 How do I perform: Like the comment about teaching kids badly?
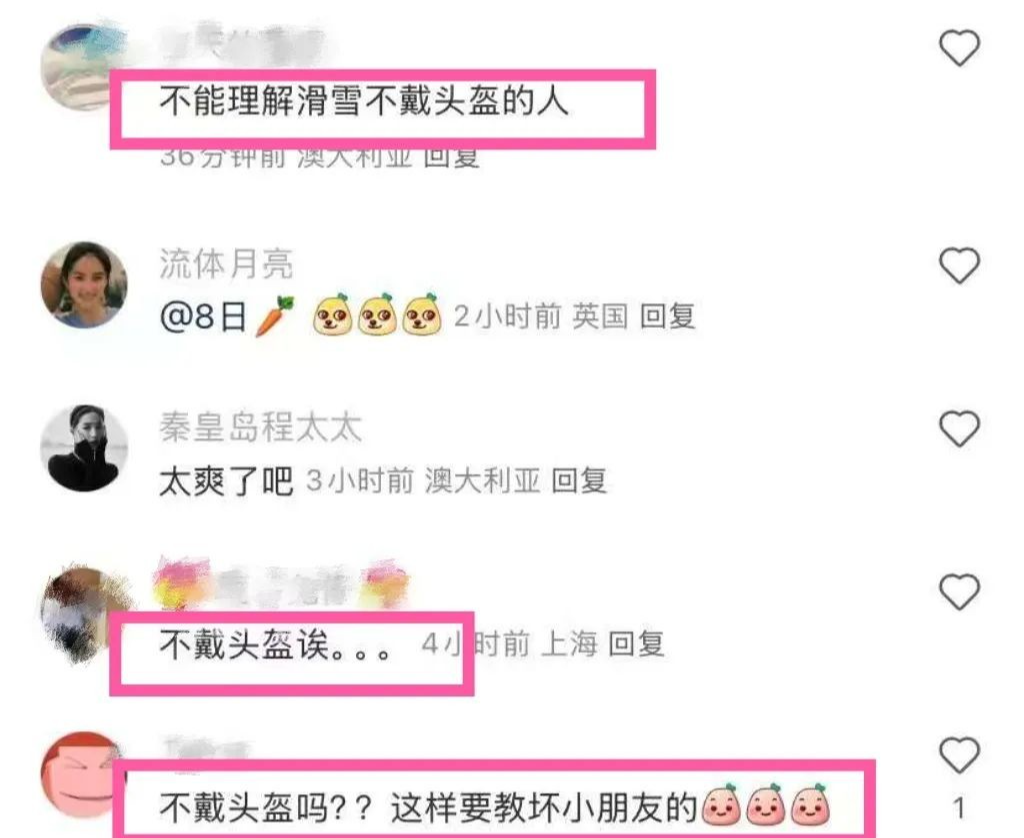[x=959, y=754]
